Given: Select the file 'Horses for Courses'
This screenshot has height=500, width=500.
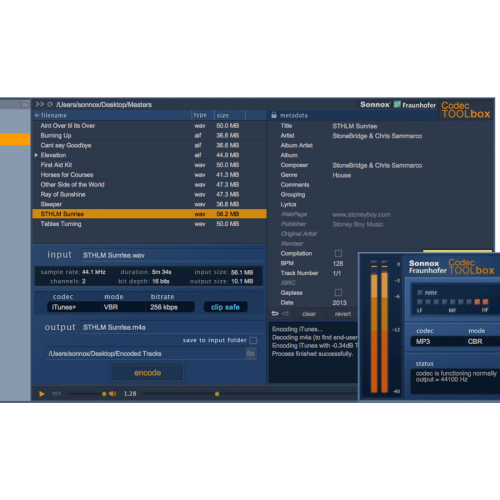Looking at the screenshot, I should (x=149, y=175).
